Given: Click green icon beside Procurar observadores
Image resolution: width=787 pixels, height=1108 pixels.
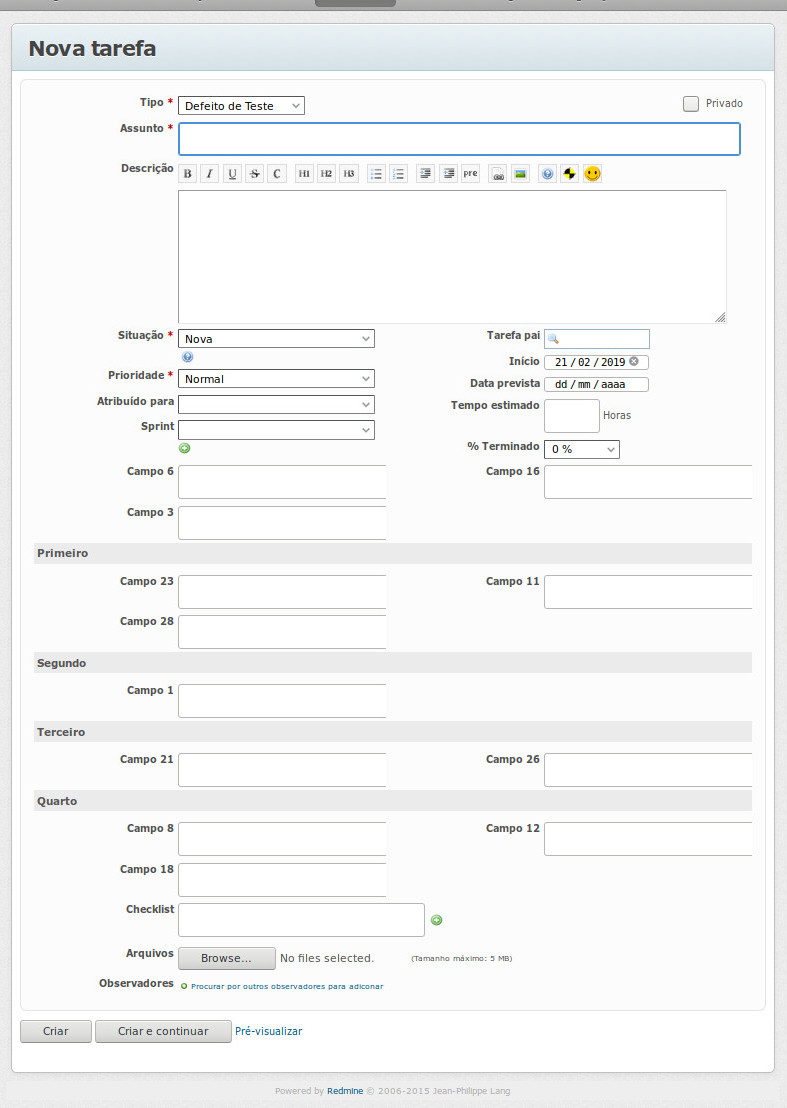Looking at the screenshot, I should coord(184,986).
